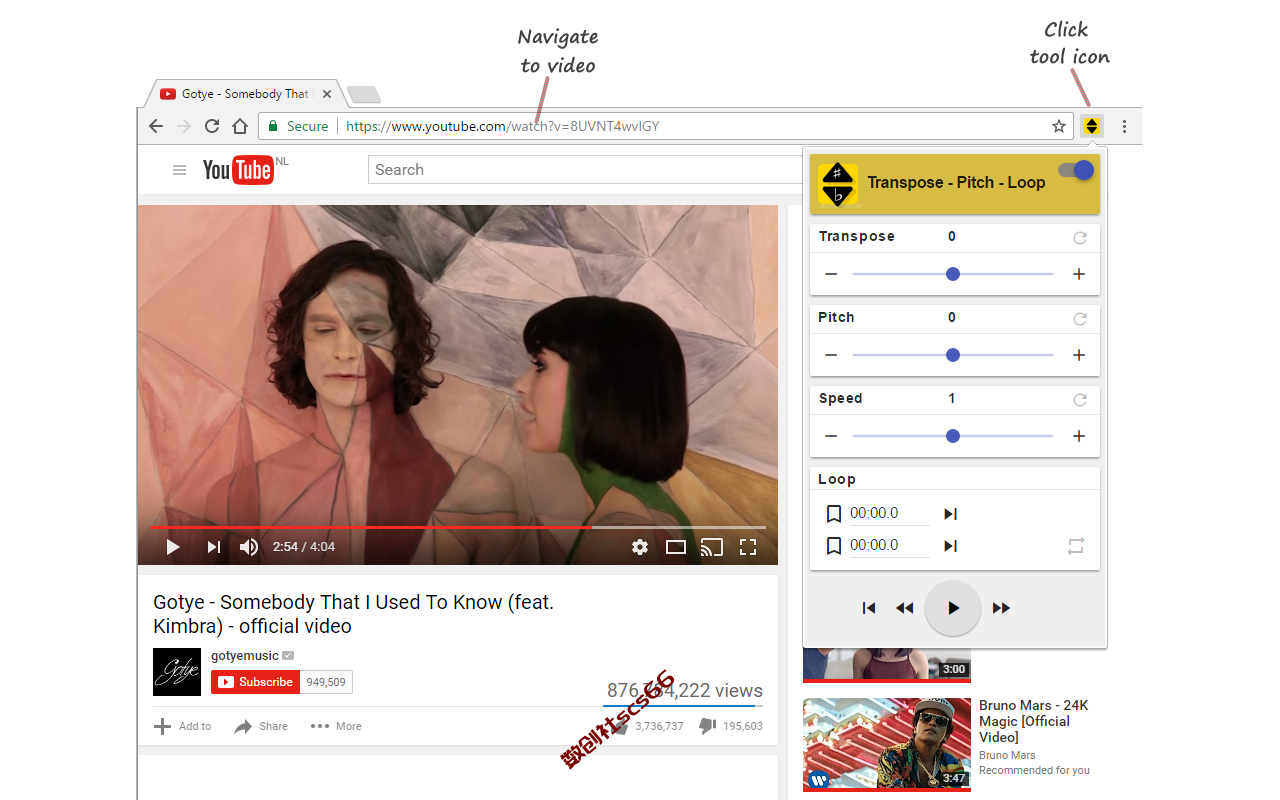The width and height of the screenshot is (1280, 800).
Task: Set first loop bookmark marker
Action: tap(834, 514)
